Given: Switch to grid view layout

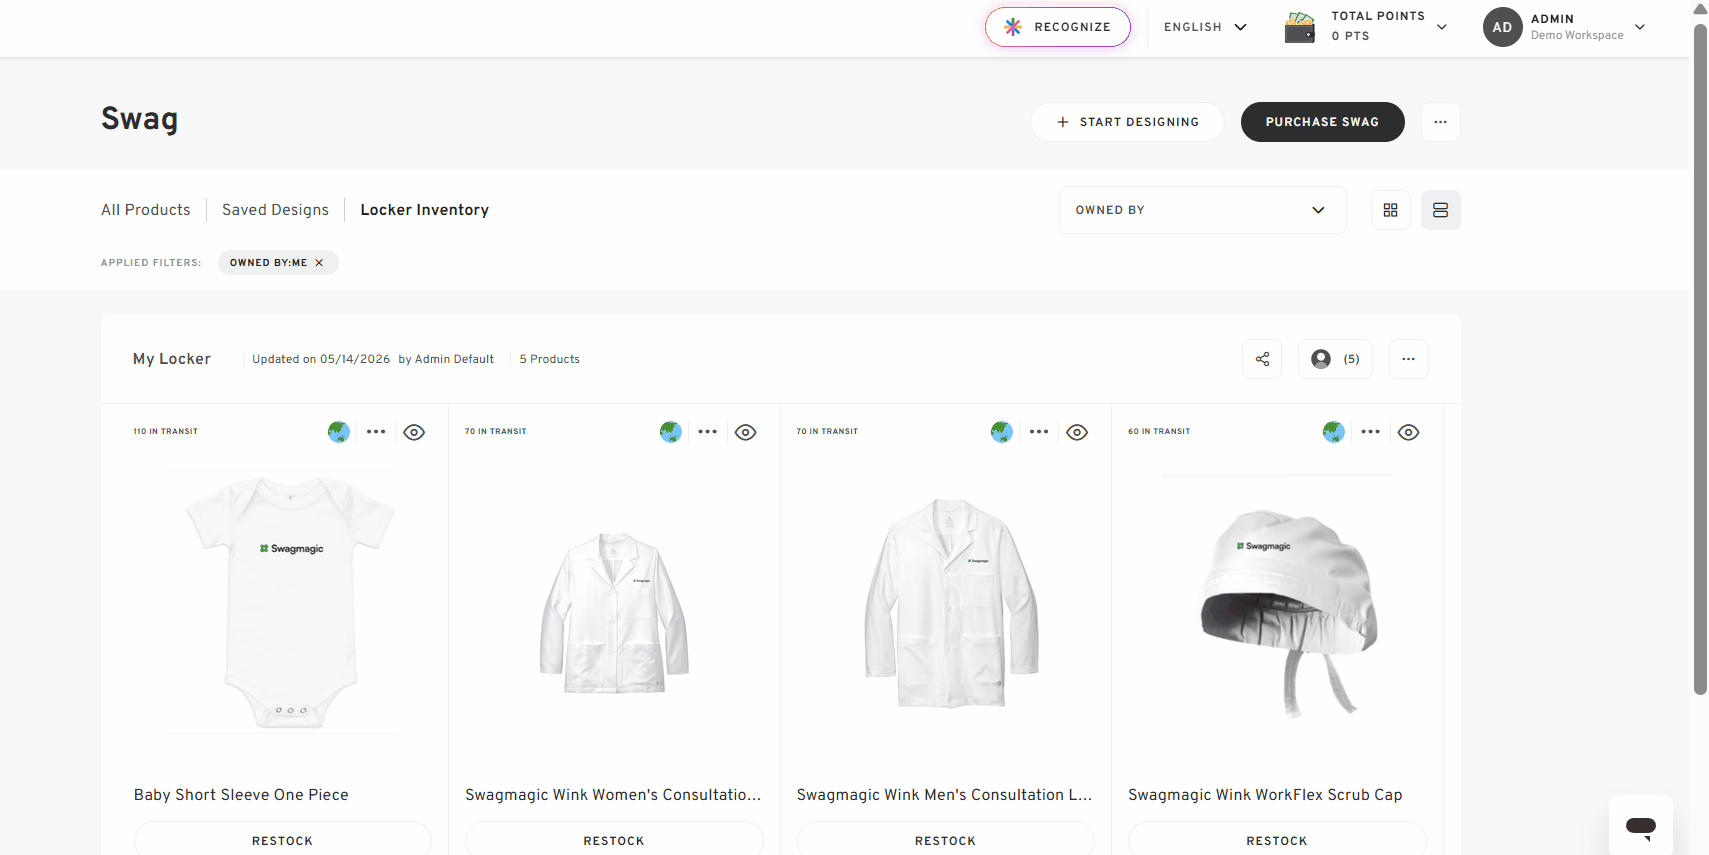Looking at the screenshot, I should coord(1390,210).
